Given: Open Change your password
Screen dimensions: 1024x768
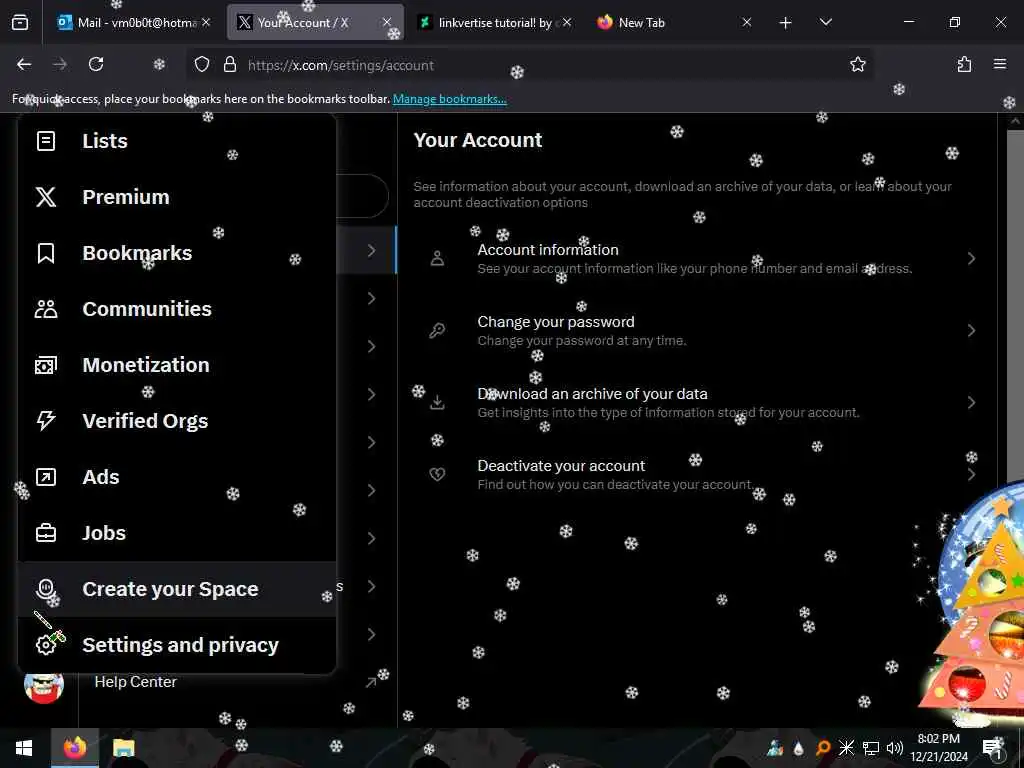Looking at the screenshot, I should pyautogui.click(x=697, y=330).
